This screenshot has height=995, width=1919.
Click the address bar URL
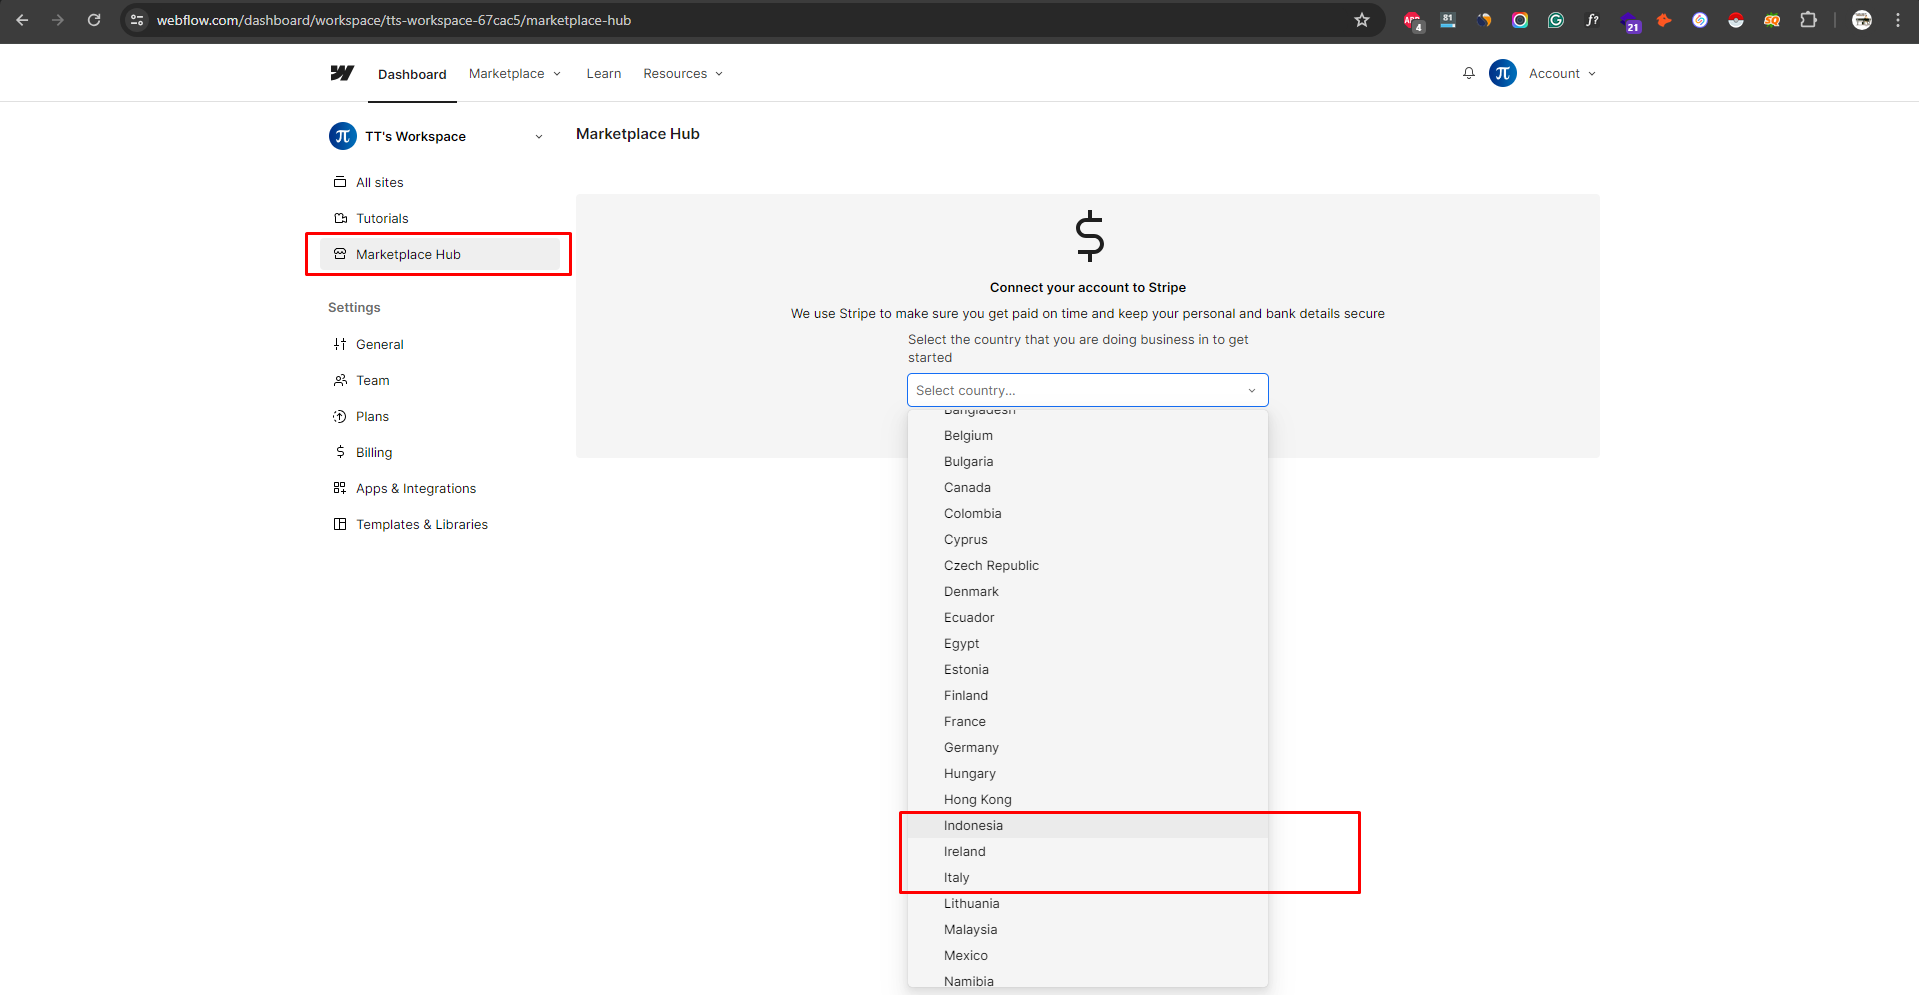tap(394, 20)
